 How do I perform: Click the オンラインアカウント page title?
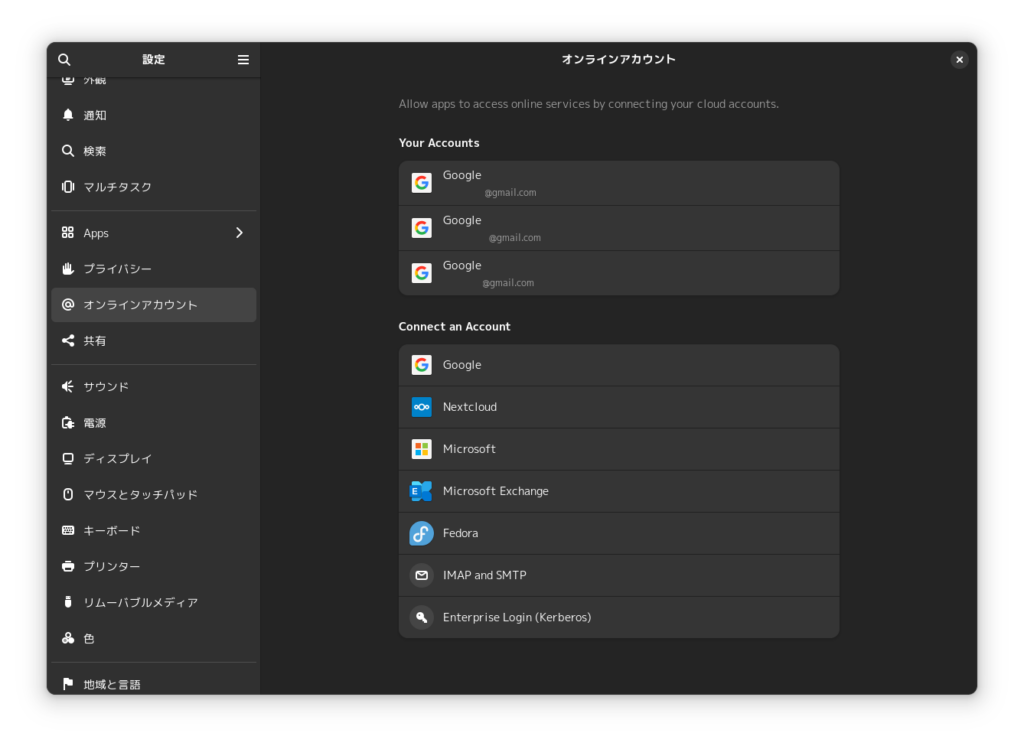[x=618, y=59]
